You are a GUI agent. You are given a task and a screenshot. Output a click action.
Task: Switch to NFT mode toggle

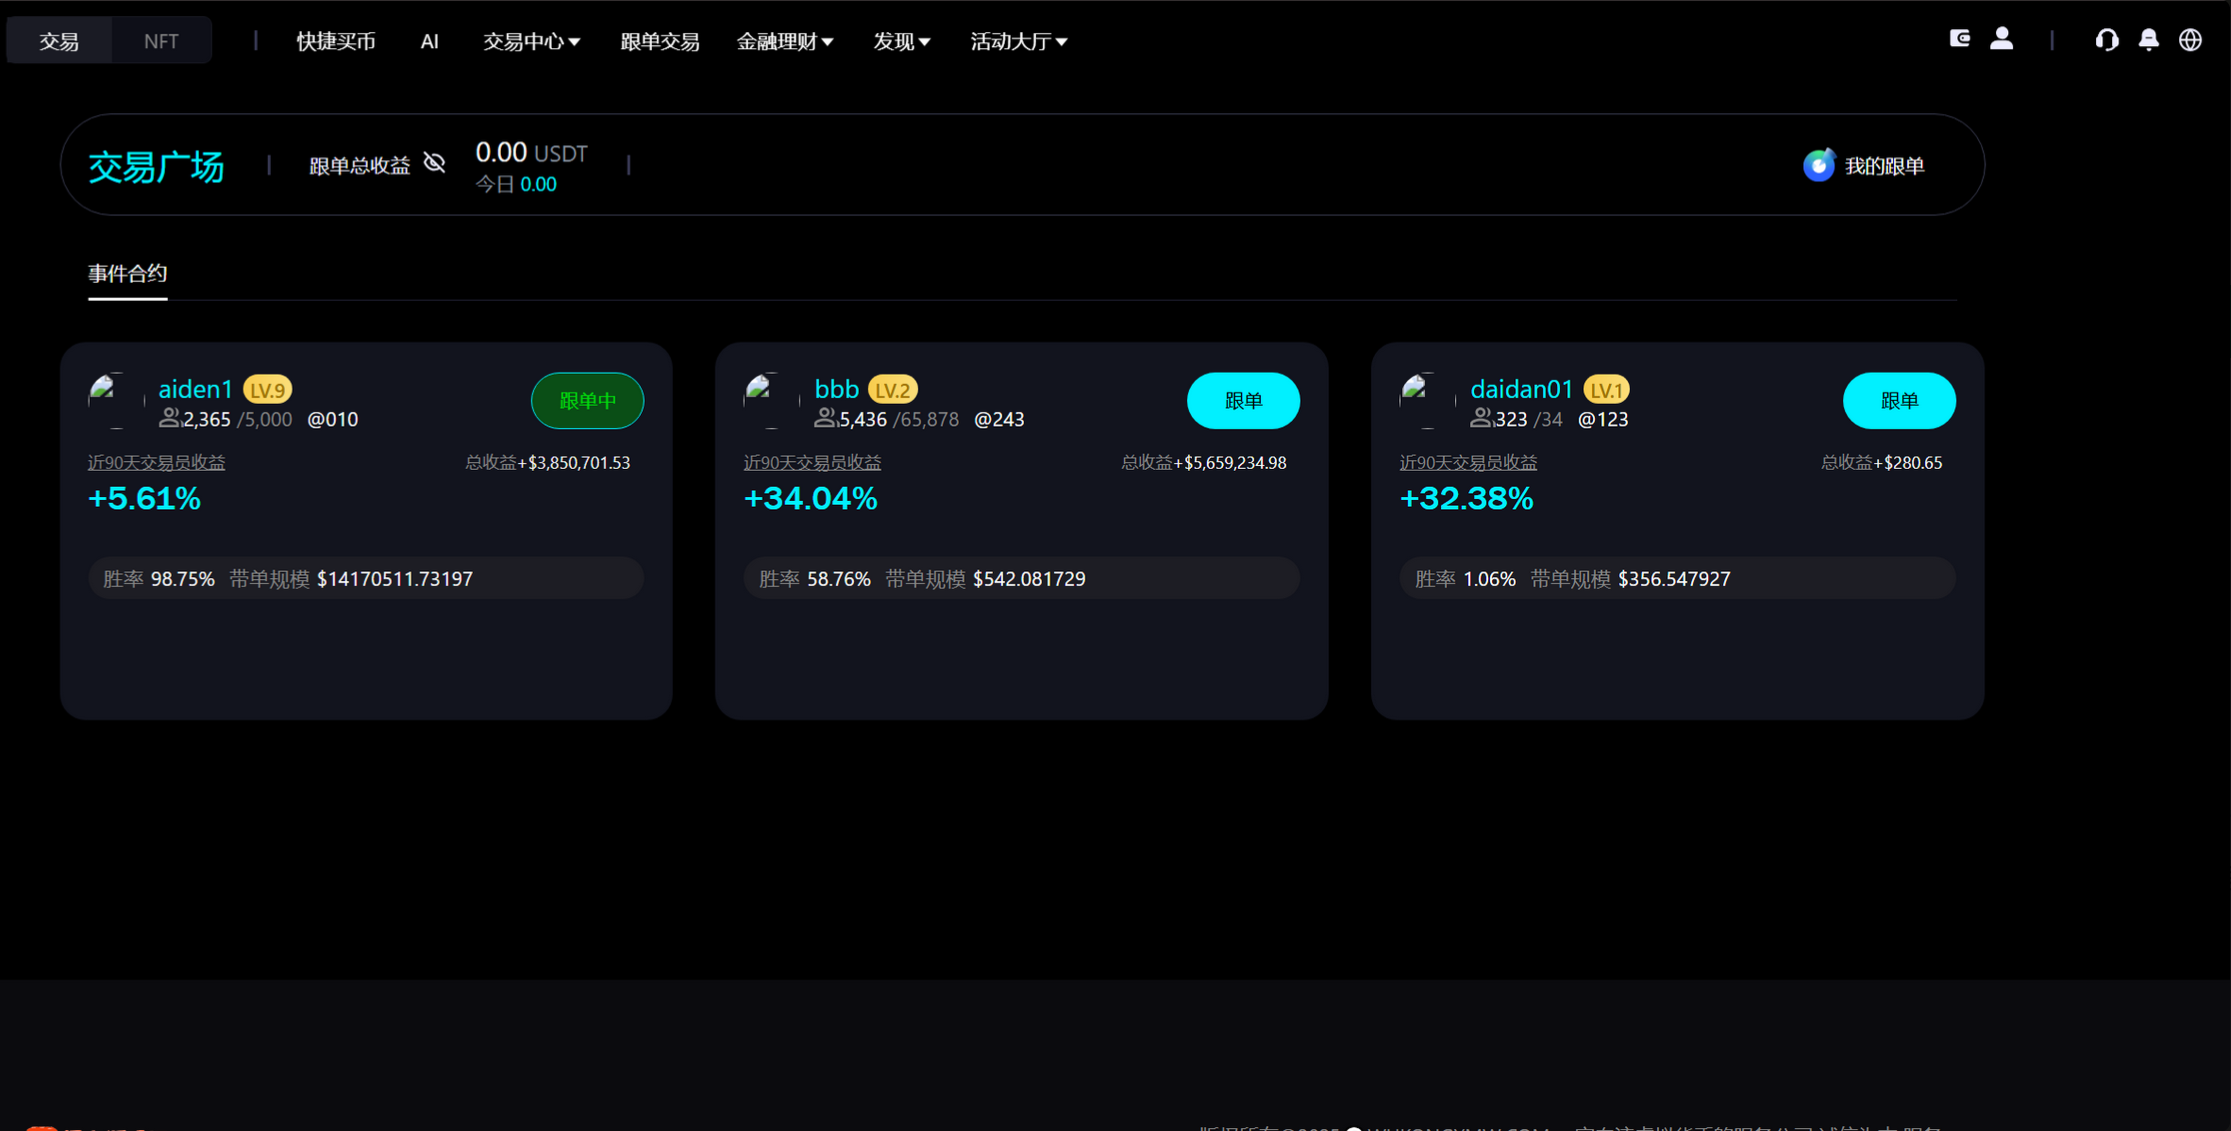(x=160, y=41)
